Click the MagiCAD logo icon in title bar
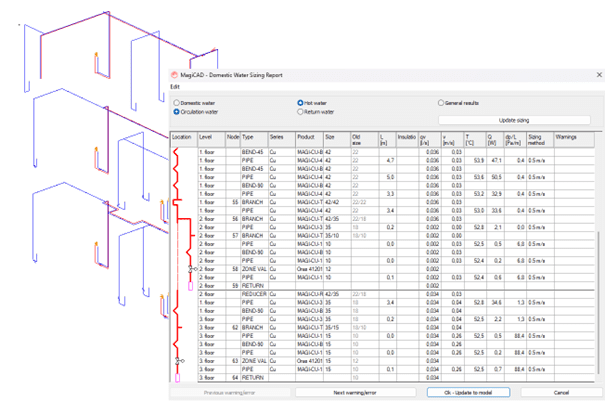The height and width of the screenshot is (401, 605). pyautogui.click(x=175, y=74)
